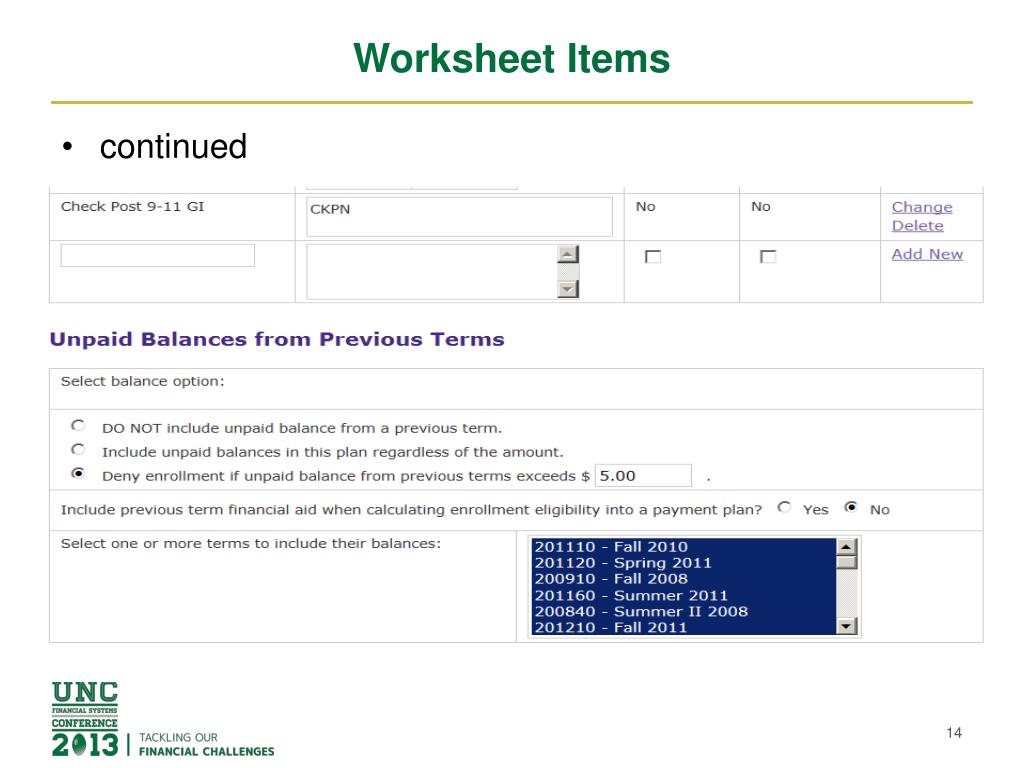
Task: Select term 201160 - Summer 2011
Action: point(683,596)
